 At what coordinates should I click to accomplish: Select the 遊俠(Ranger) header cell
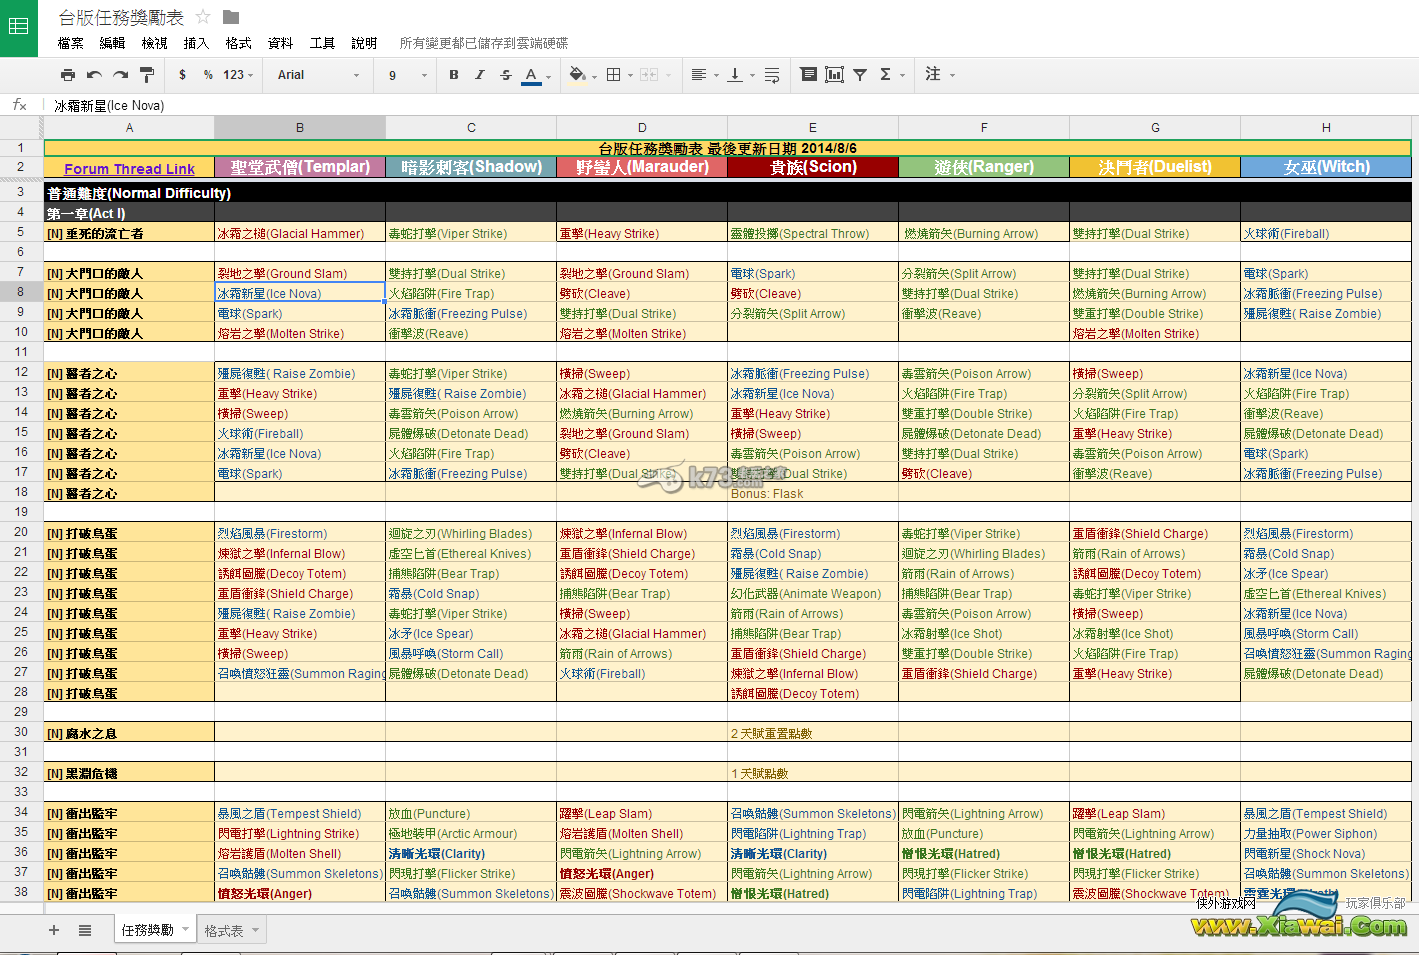pos(984,167)
